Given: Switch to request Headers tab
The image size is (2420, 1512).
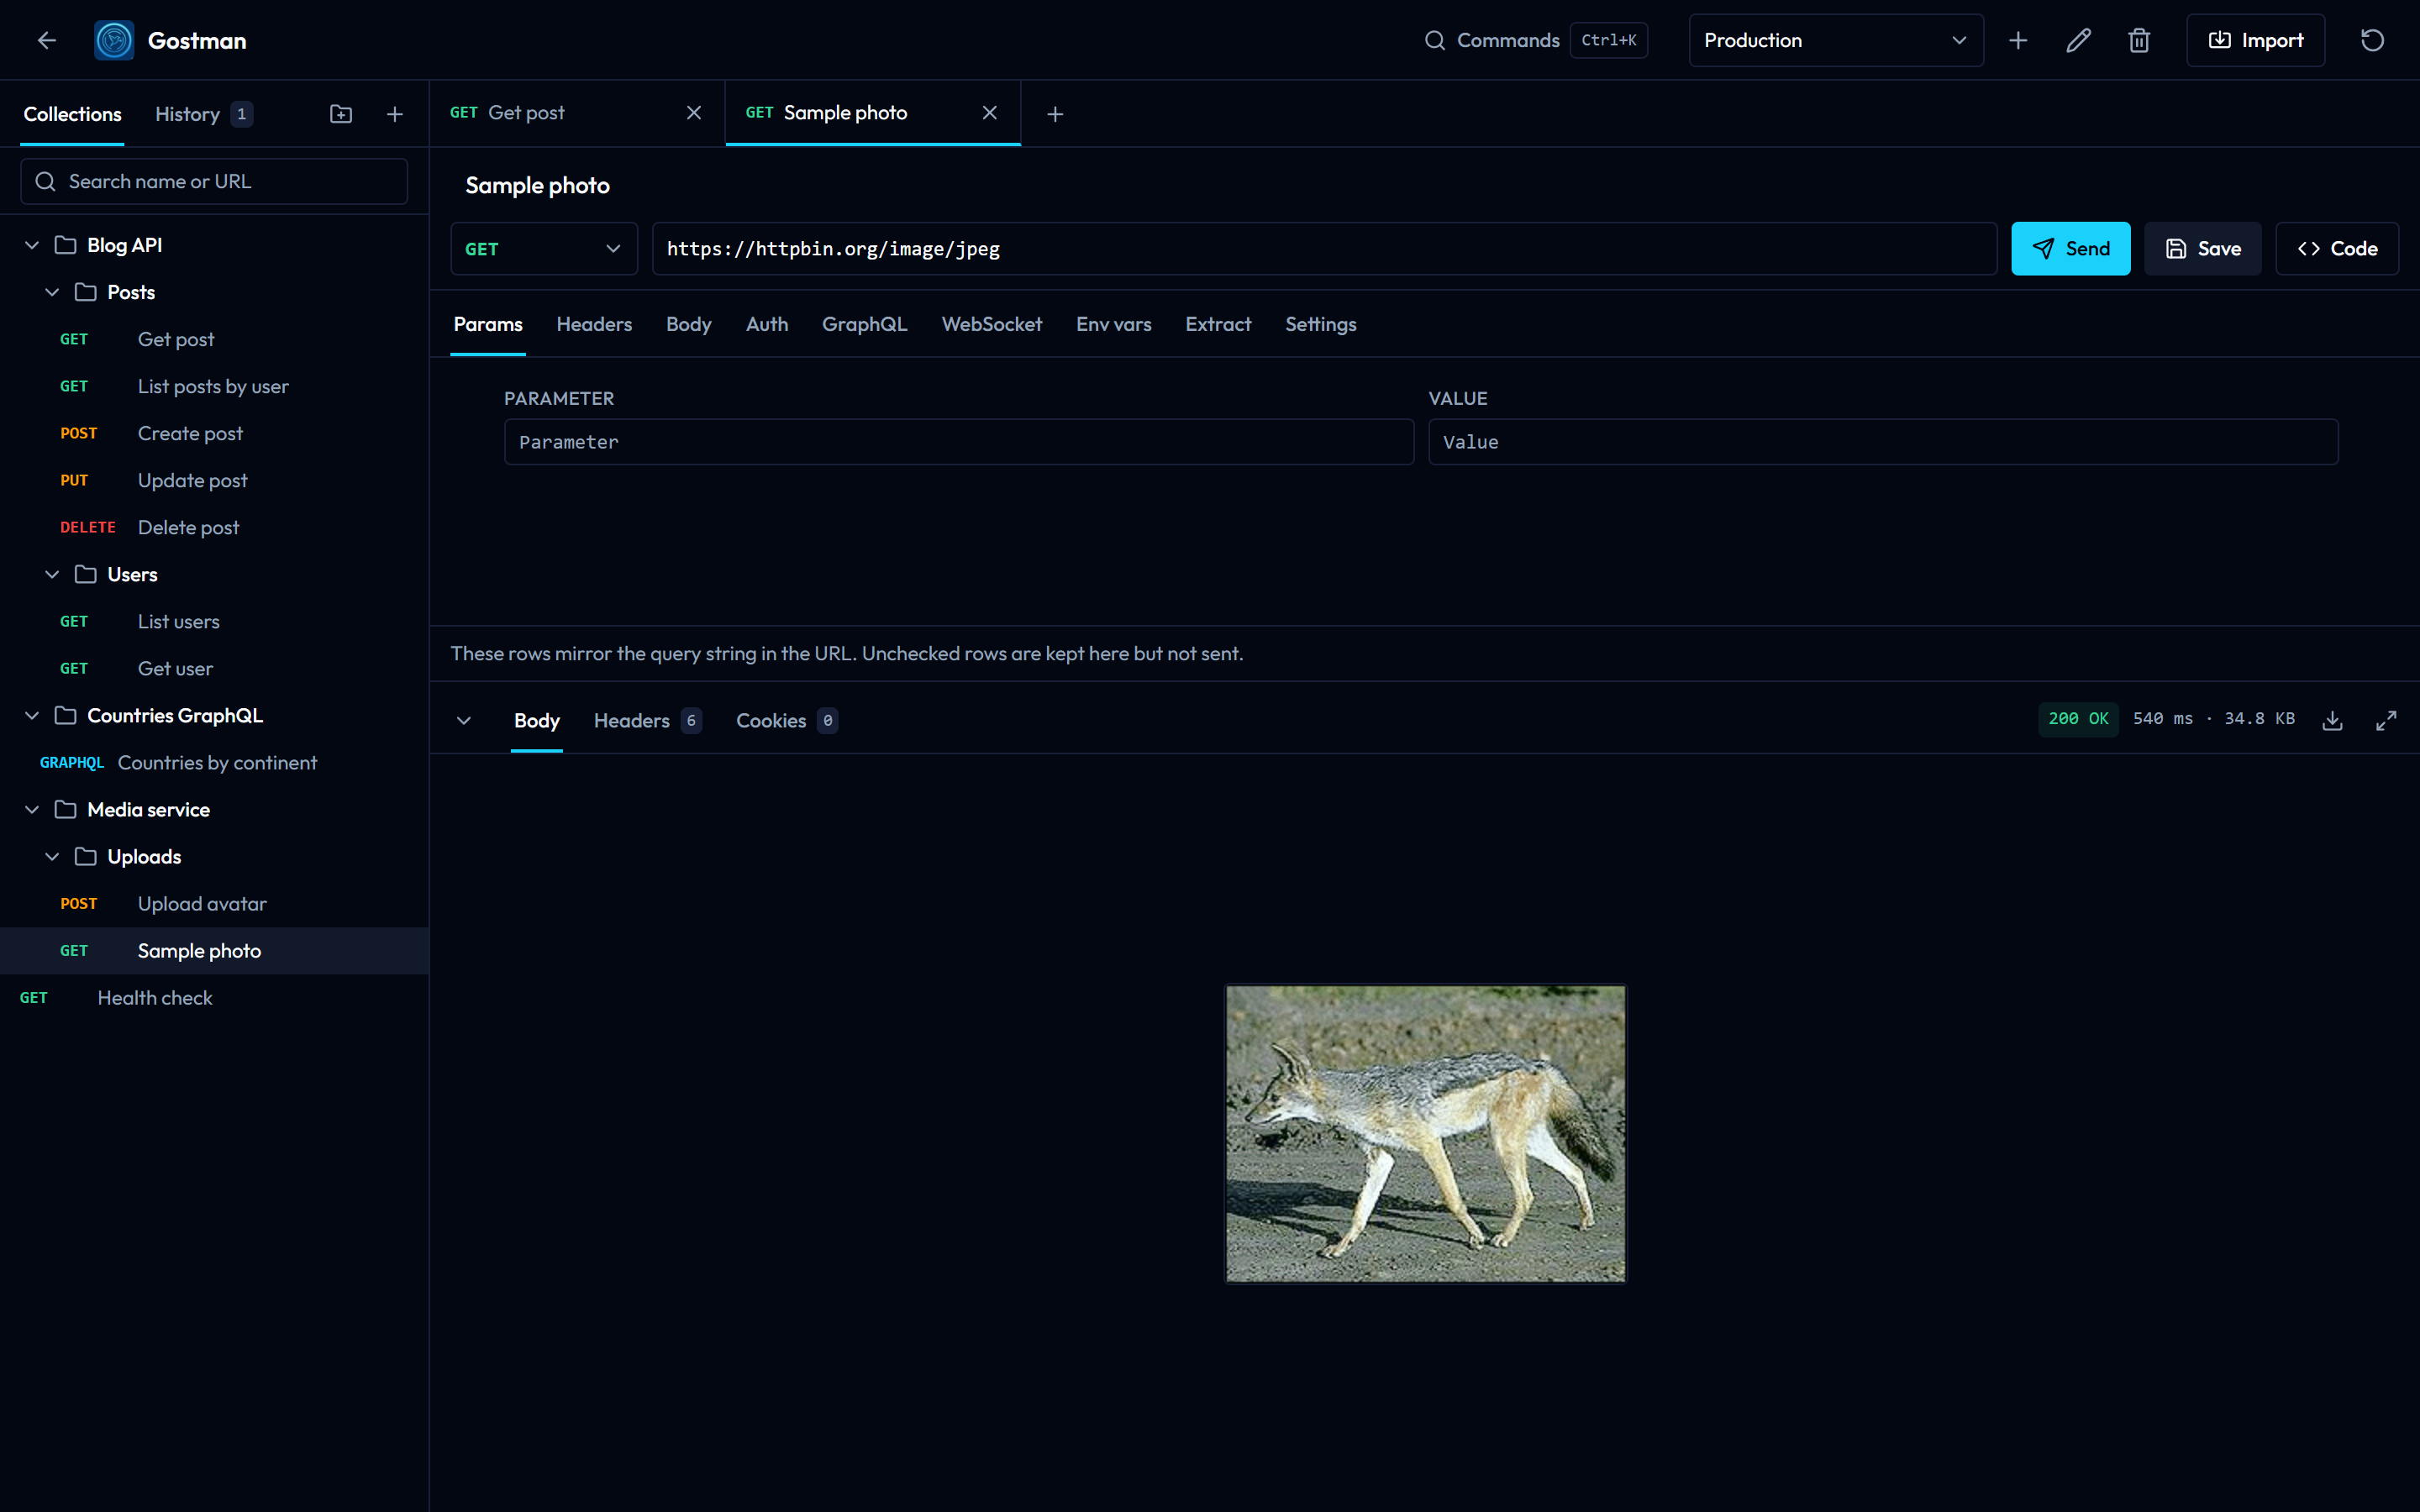Looking at the screenshot, I should click(x=594, y=324).
